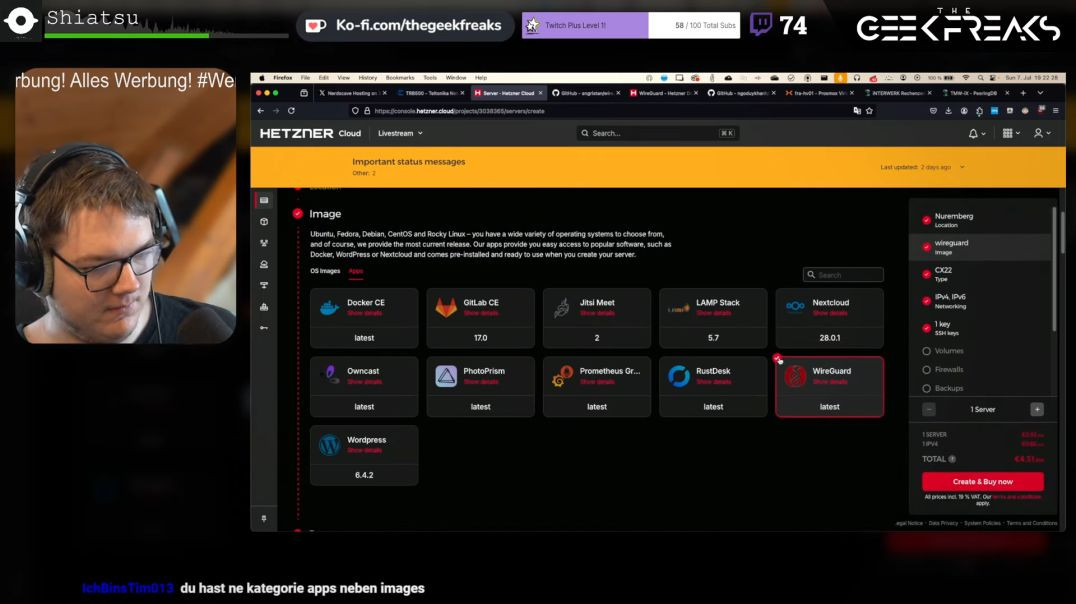Image resolution: width=1076 pixels, height=604 pixels.
Task: Reload the Hetzner console page
Action: (292, 111)
